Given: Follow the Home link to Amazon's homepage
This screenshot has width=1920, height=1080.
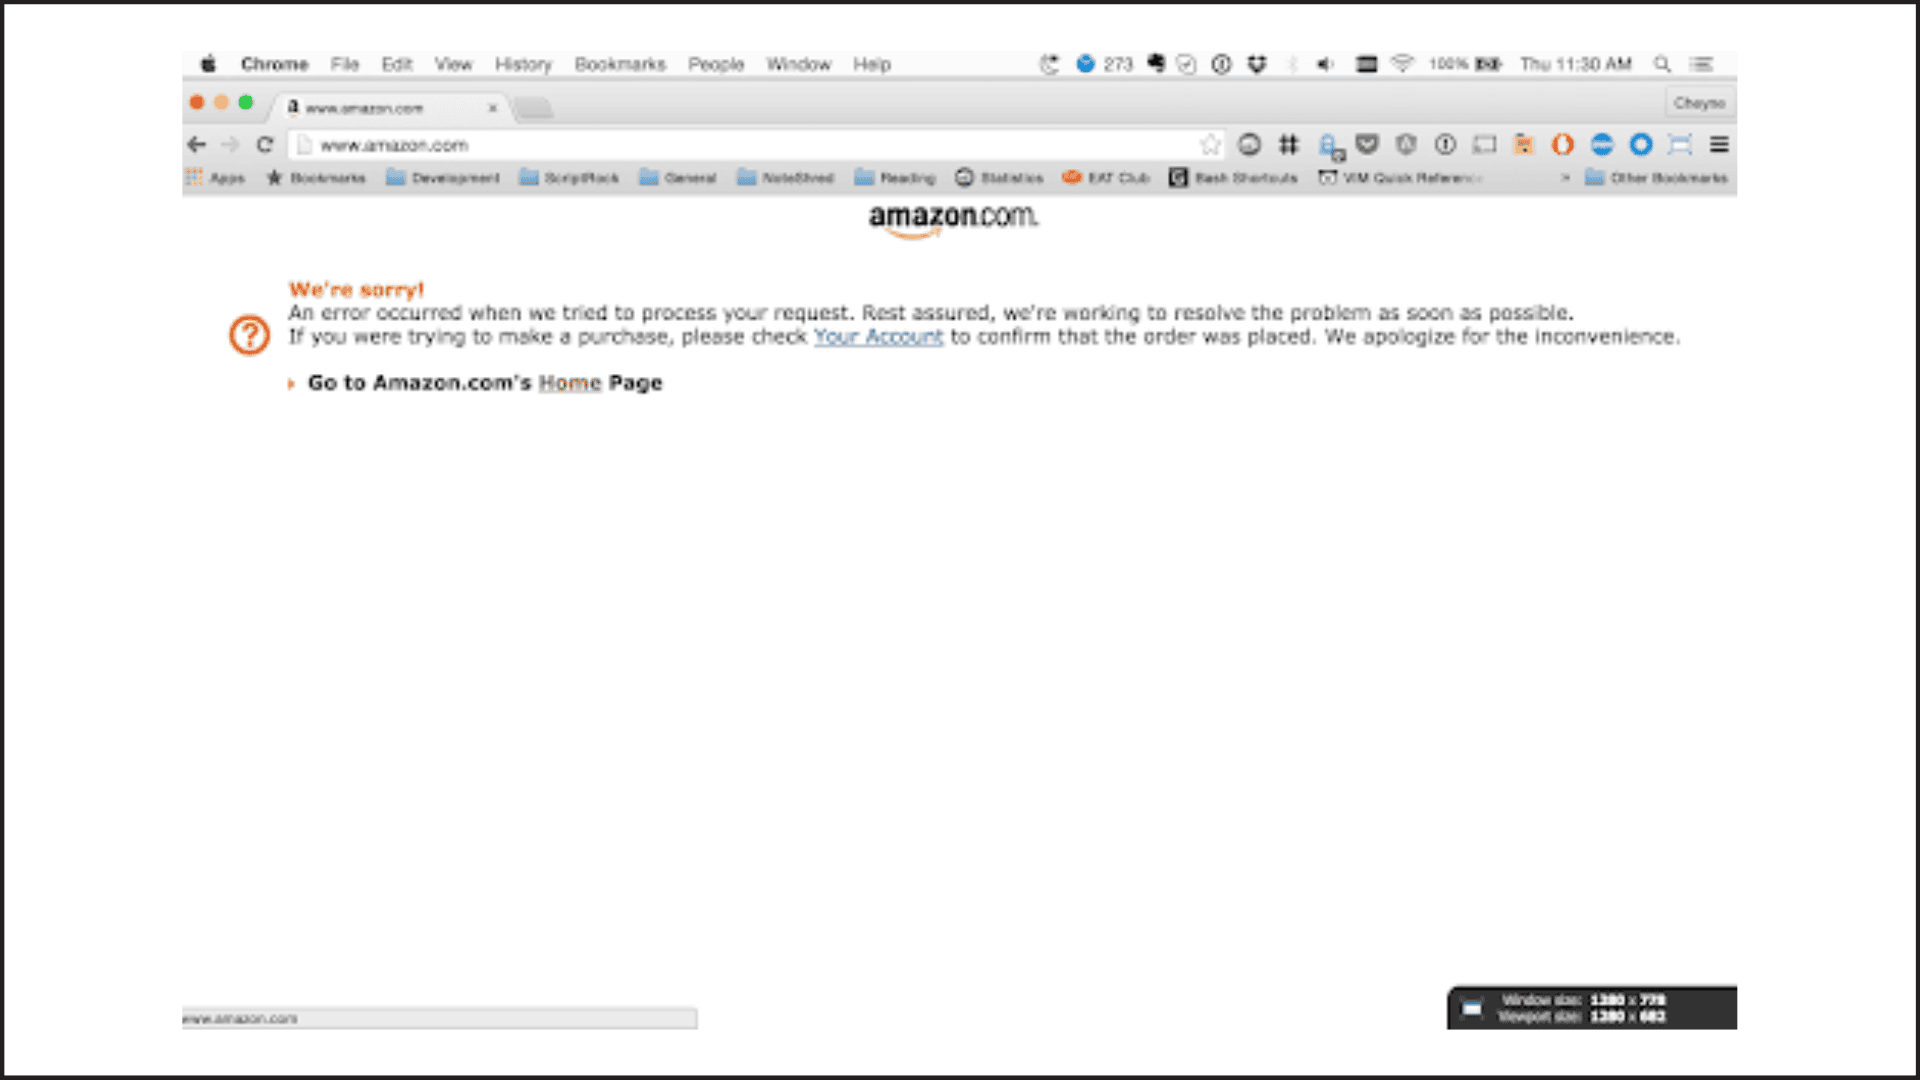Looking at the screenshot, I should (570, 383).
